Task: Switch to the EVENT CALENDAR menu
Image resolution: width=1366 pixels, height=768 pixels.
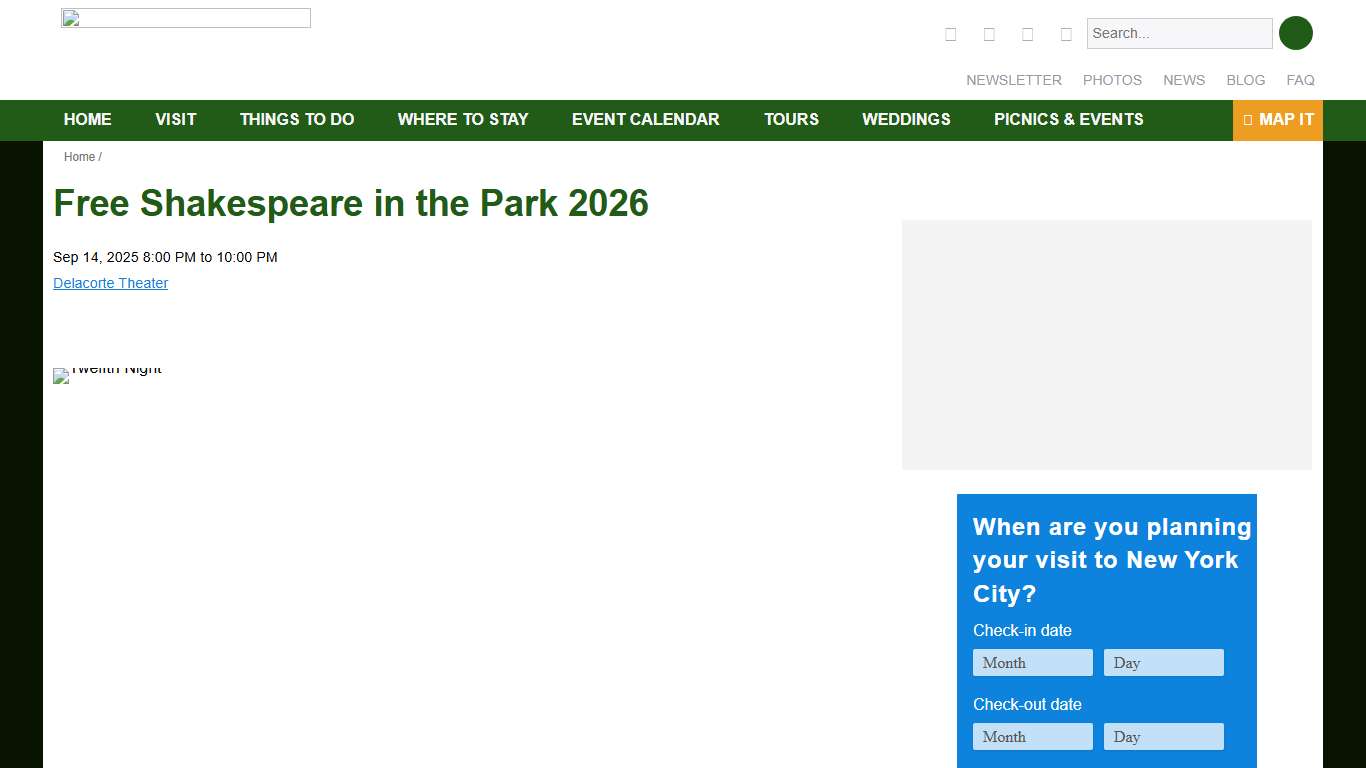Action: pyautogui.click(x=645, y=120)
